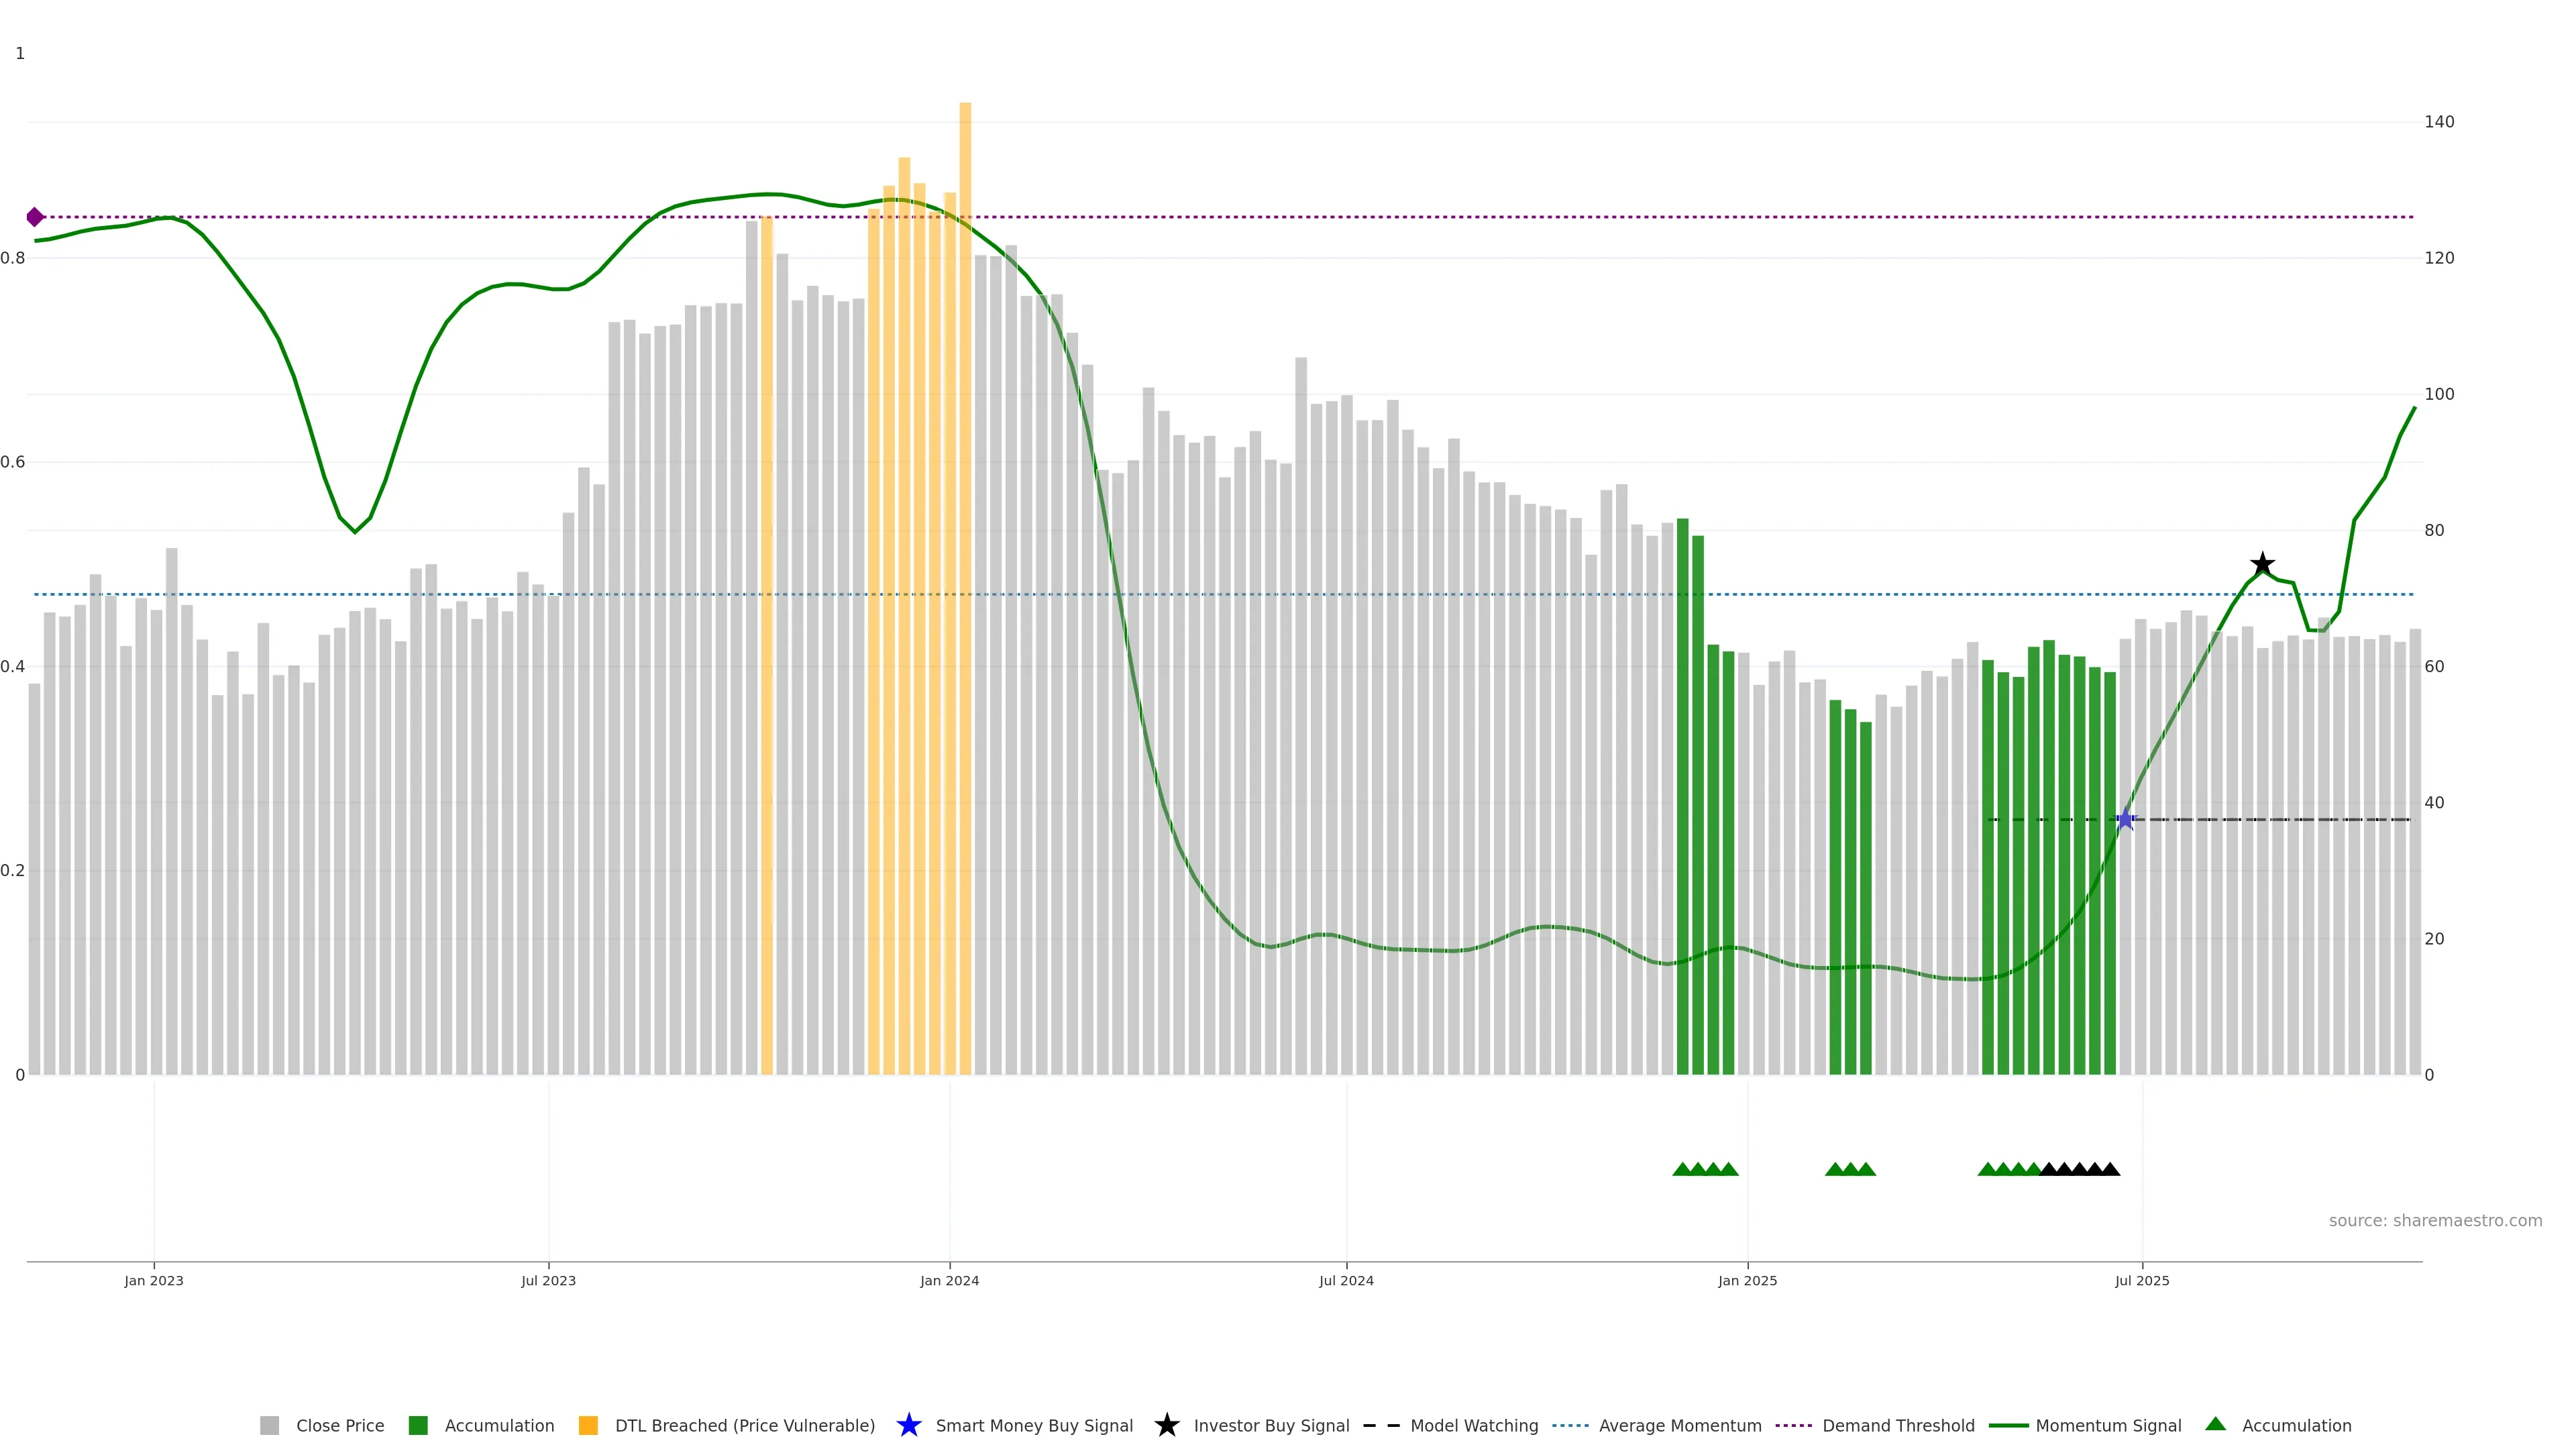Click the blue Smart Money Buy Signal star on chart
Screen dimensions: 2576x1449
click(2125, 819)
